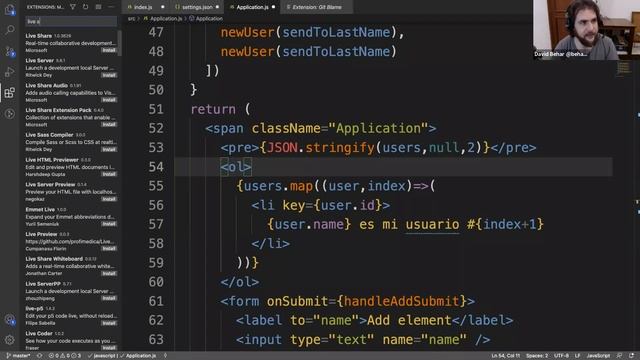Open the Search view in activity bar
640x360 pixels.
click(10, 30)
